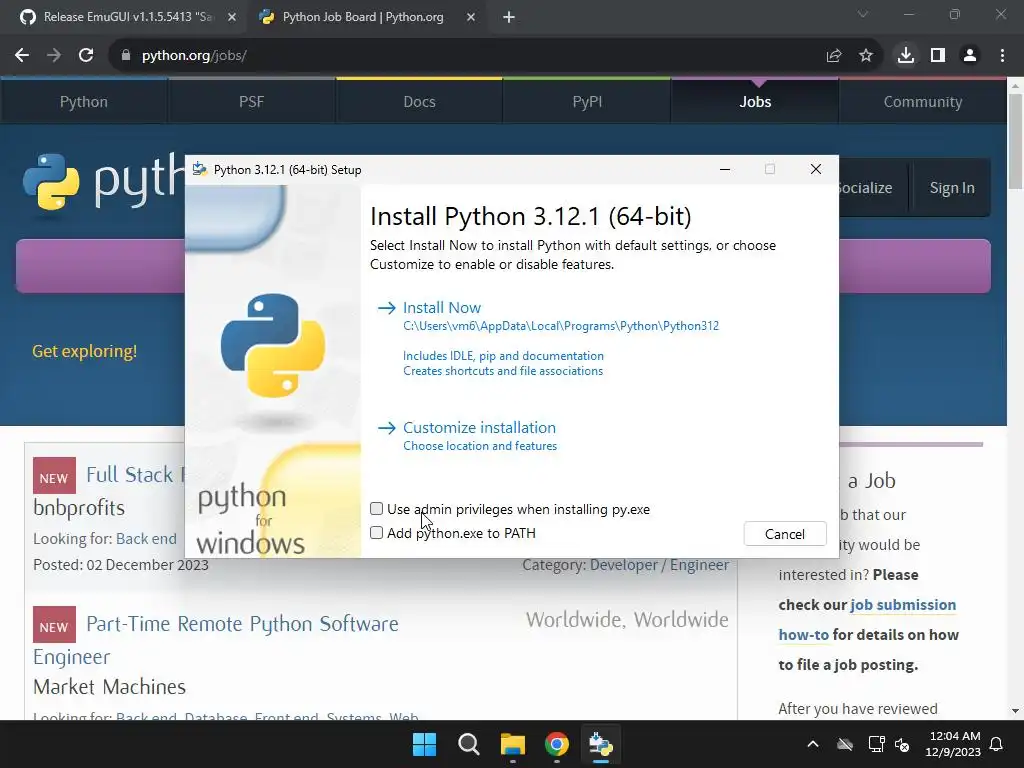This screenshot has height=768, width=1024.
Task: Click the scrollbar up arrow of the page
Action: [1015, 86]
